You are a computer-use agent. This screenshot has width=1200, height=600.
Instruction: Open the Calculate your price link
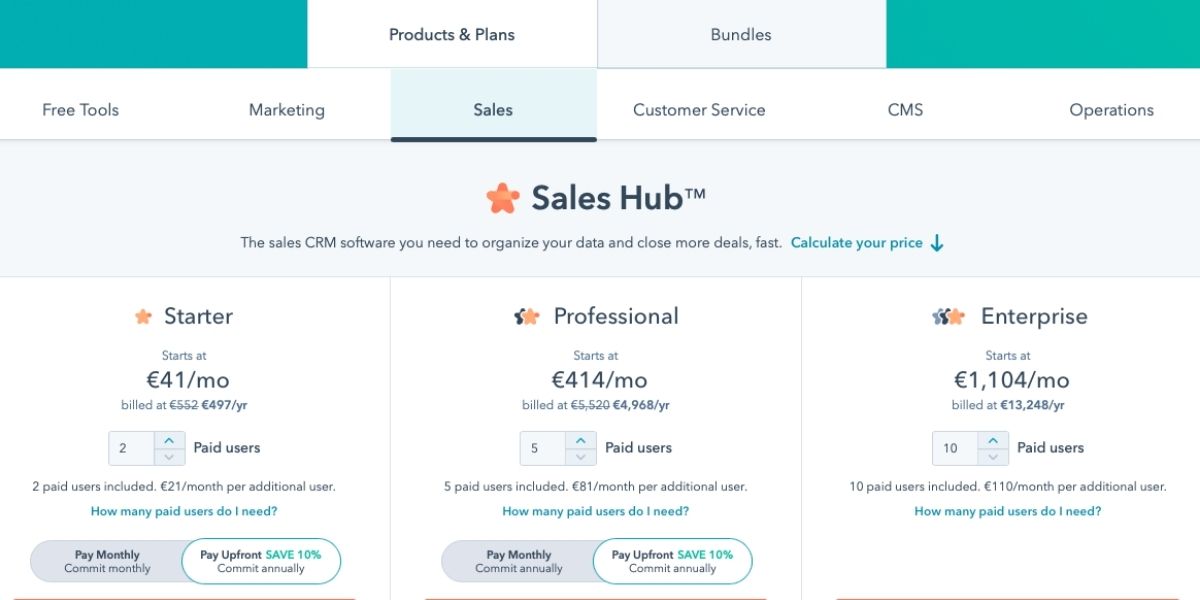pyautogui.click(x=857, y=243)
